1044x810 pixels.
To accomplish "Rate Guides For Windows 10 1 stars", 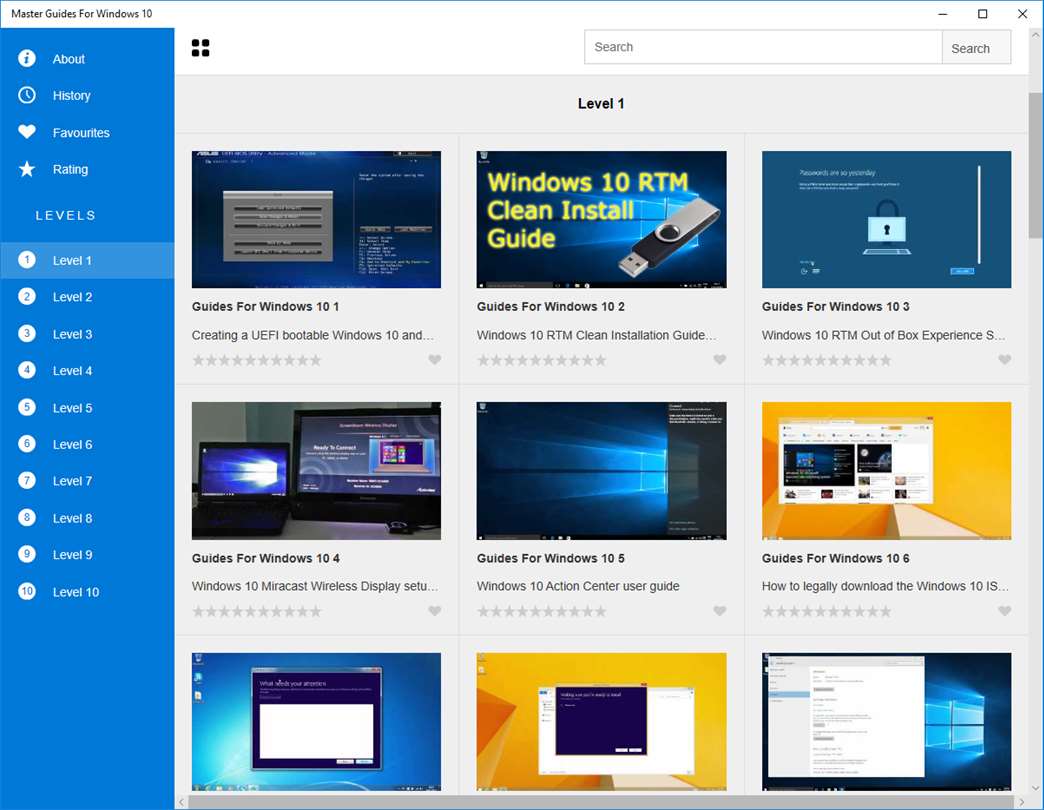I will coord(257,360).
